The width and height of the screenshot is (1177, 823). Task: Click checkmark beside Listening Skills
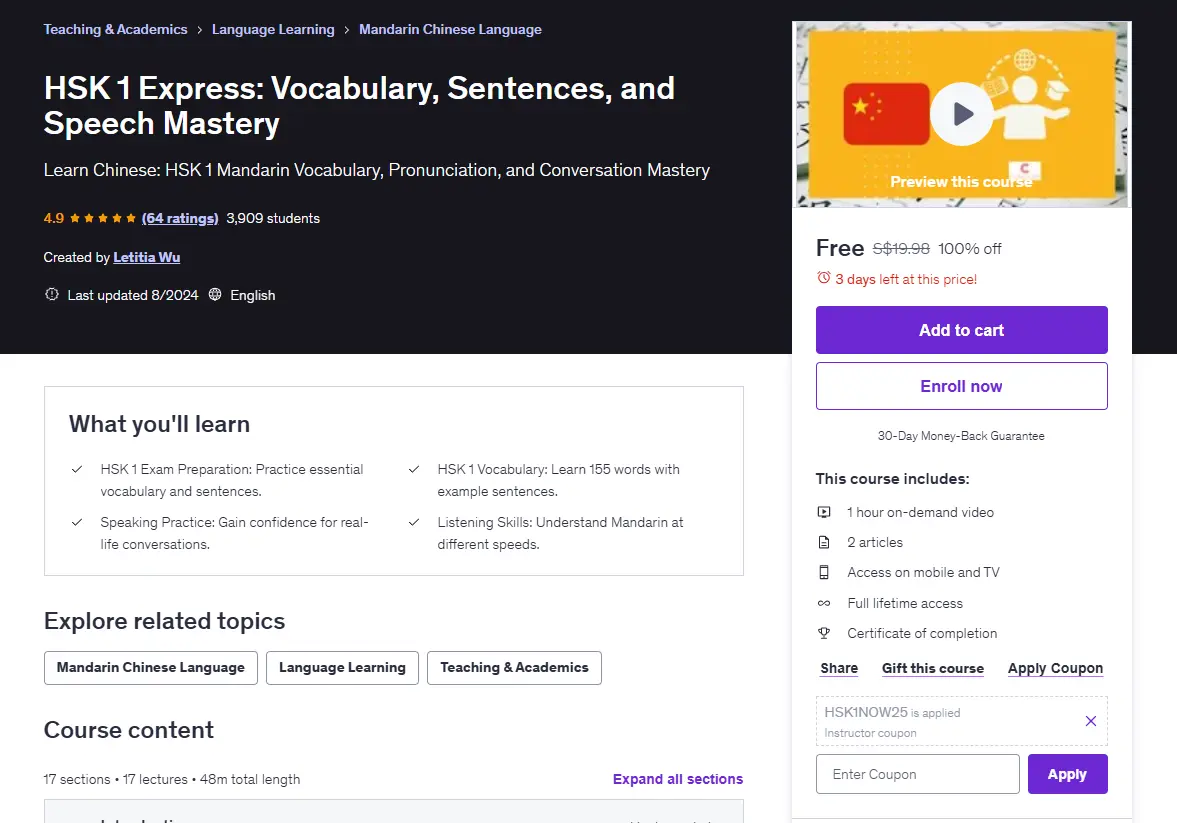tap(414, 522)
